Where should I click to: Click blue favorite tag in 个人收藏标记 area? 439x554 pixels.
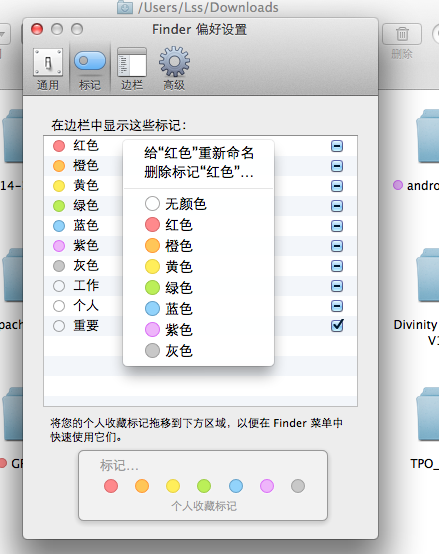236,486
